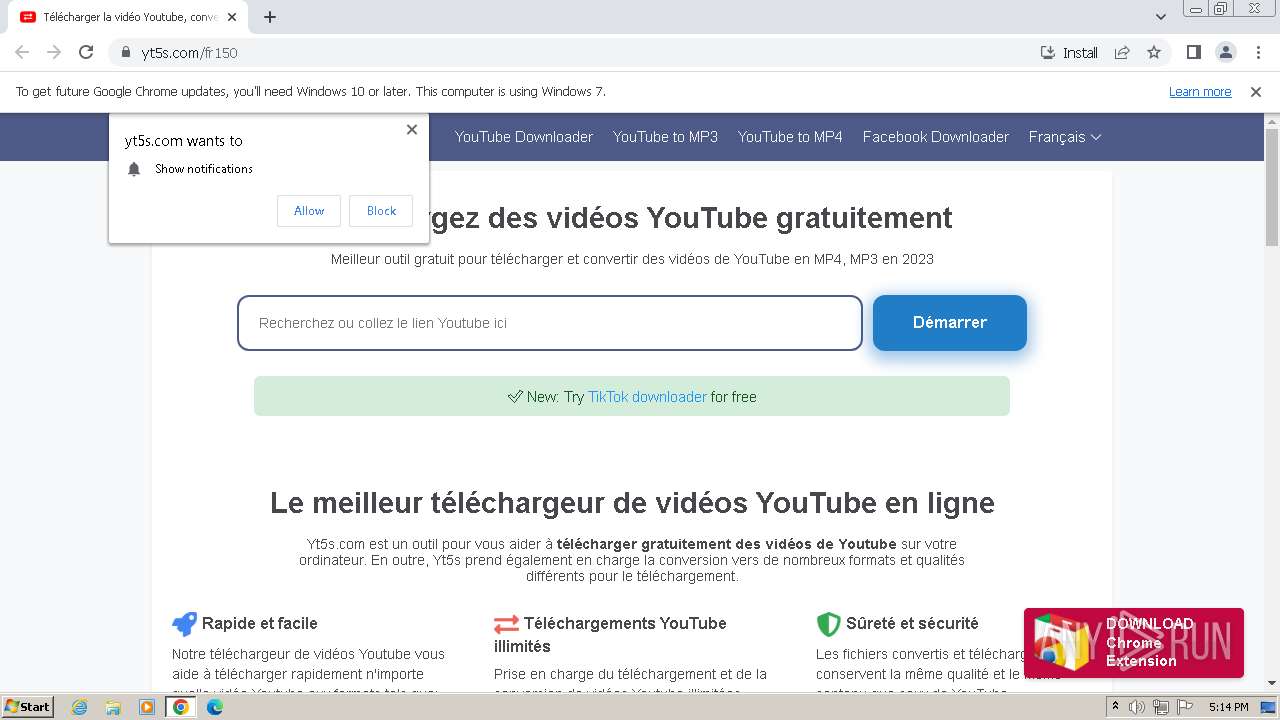1280x720 pixels.
Task: Click the address bar URL
Action: coord(190,52)
